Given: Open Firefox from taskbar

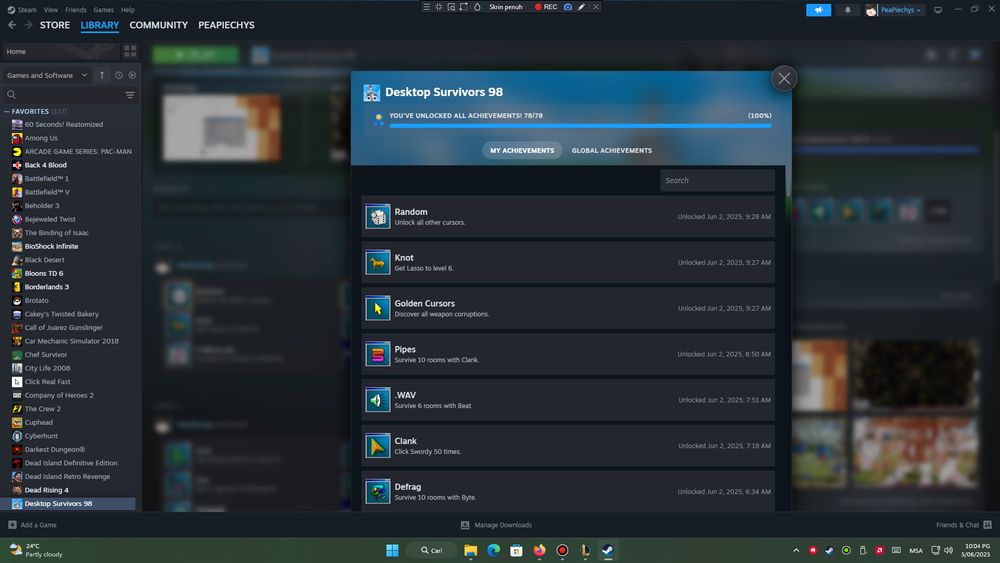Looking at the screenshot, I should (x=540, y=550).
